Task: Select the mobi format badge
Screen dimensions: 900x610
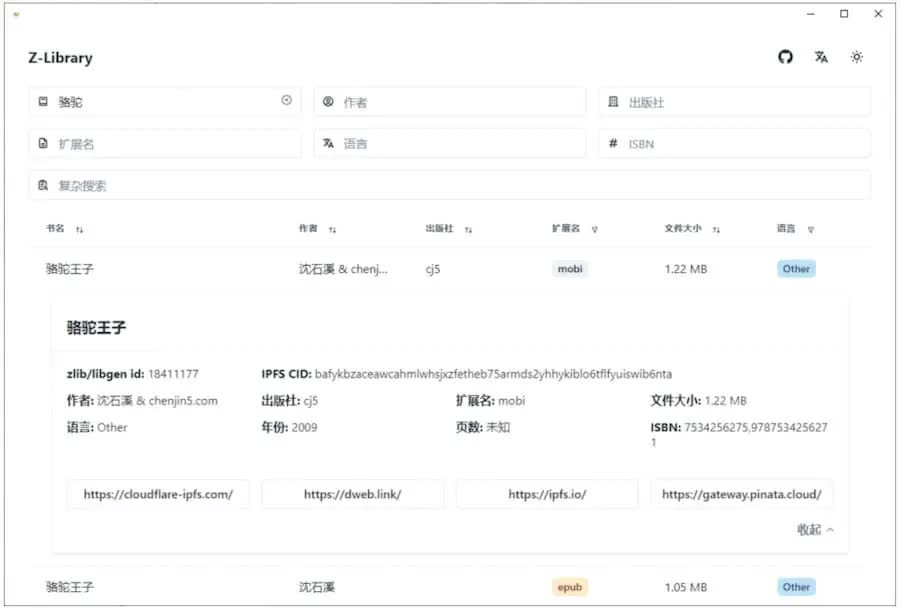Action: pyautogui.click(x=569, y=268)
